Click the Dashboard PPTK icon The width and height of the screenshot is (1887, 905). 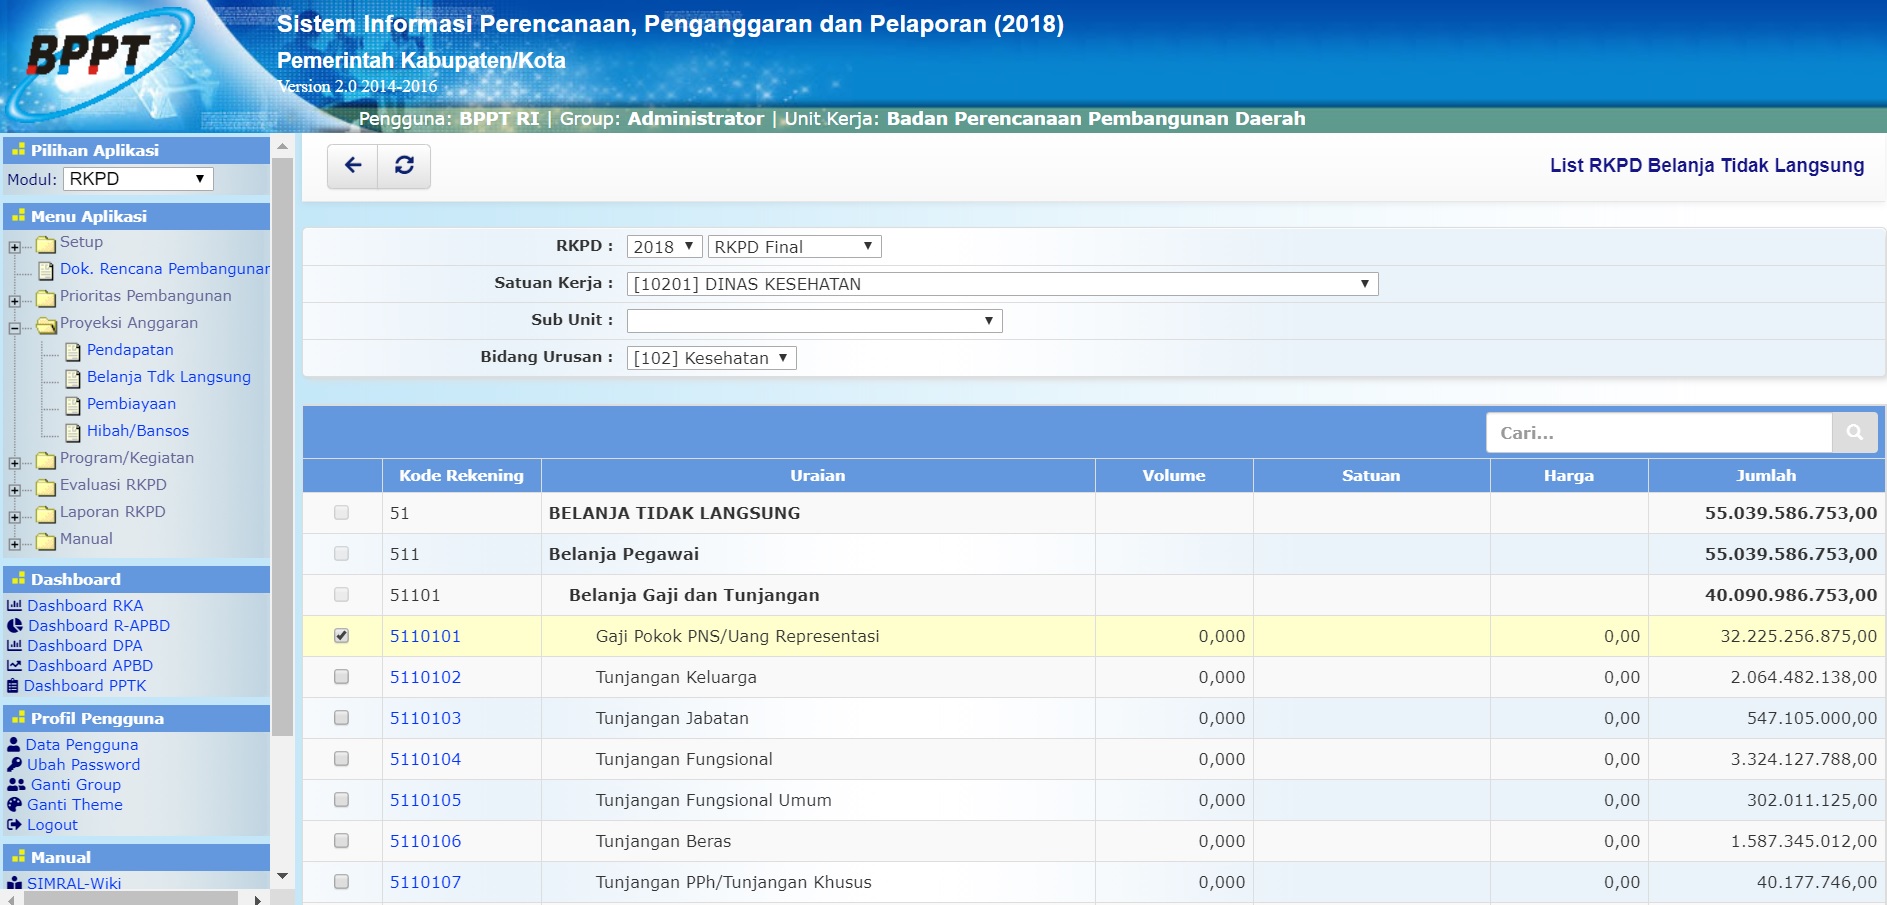click(x=16, y=685)
